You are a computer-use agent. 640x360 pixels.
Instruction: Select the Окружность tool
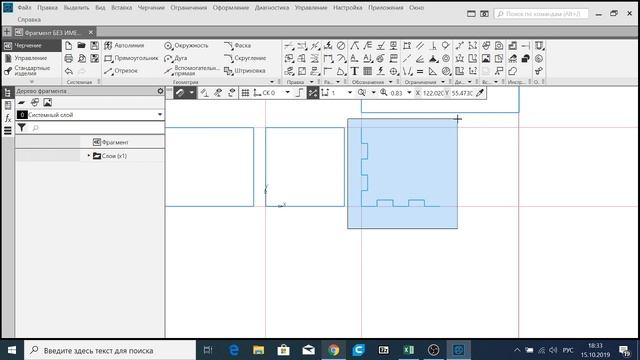[186, 46]
